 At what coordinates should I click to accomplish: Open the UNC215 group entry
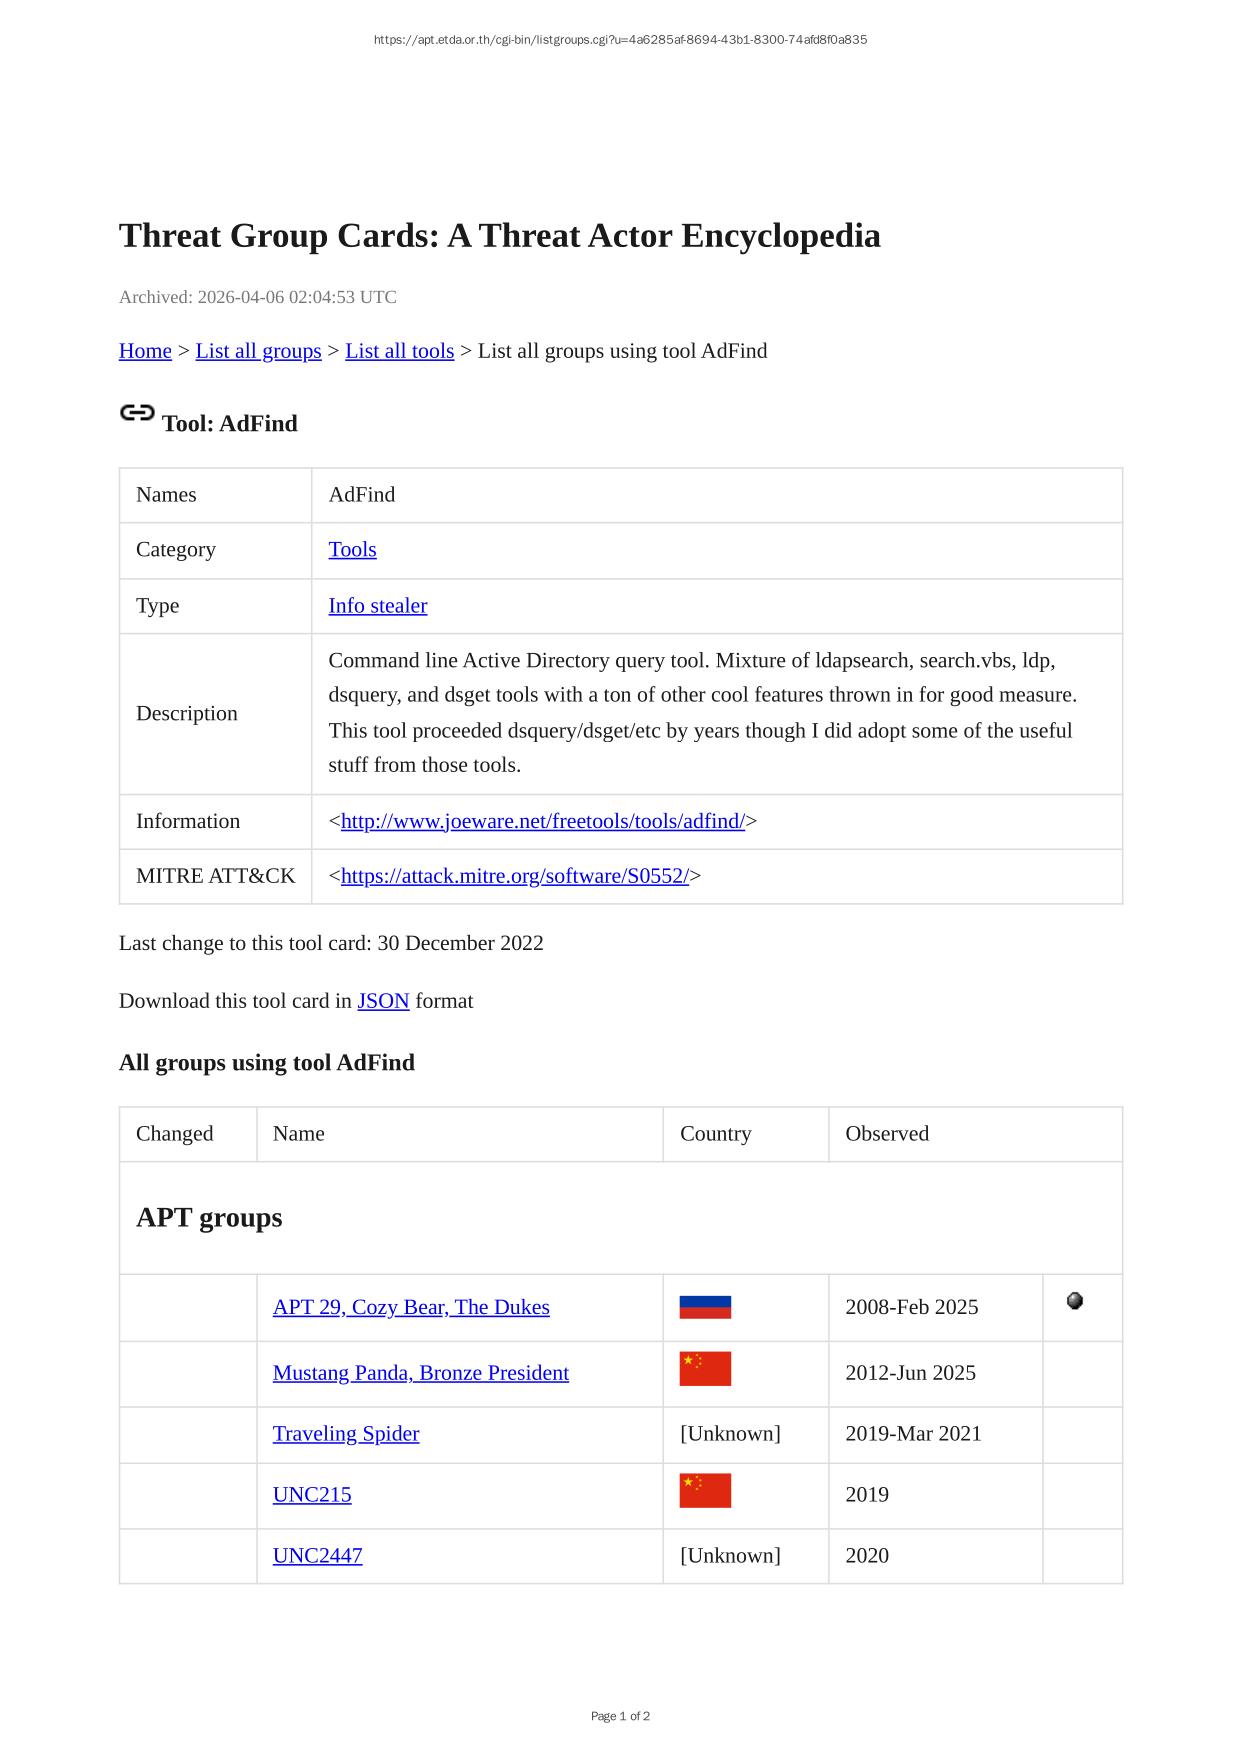click(x=312, y=1495)
